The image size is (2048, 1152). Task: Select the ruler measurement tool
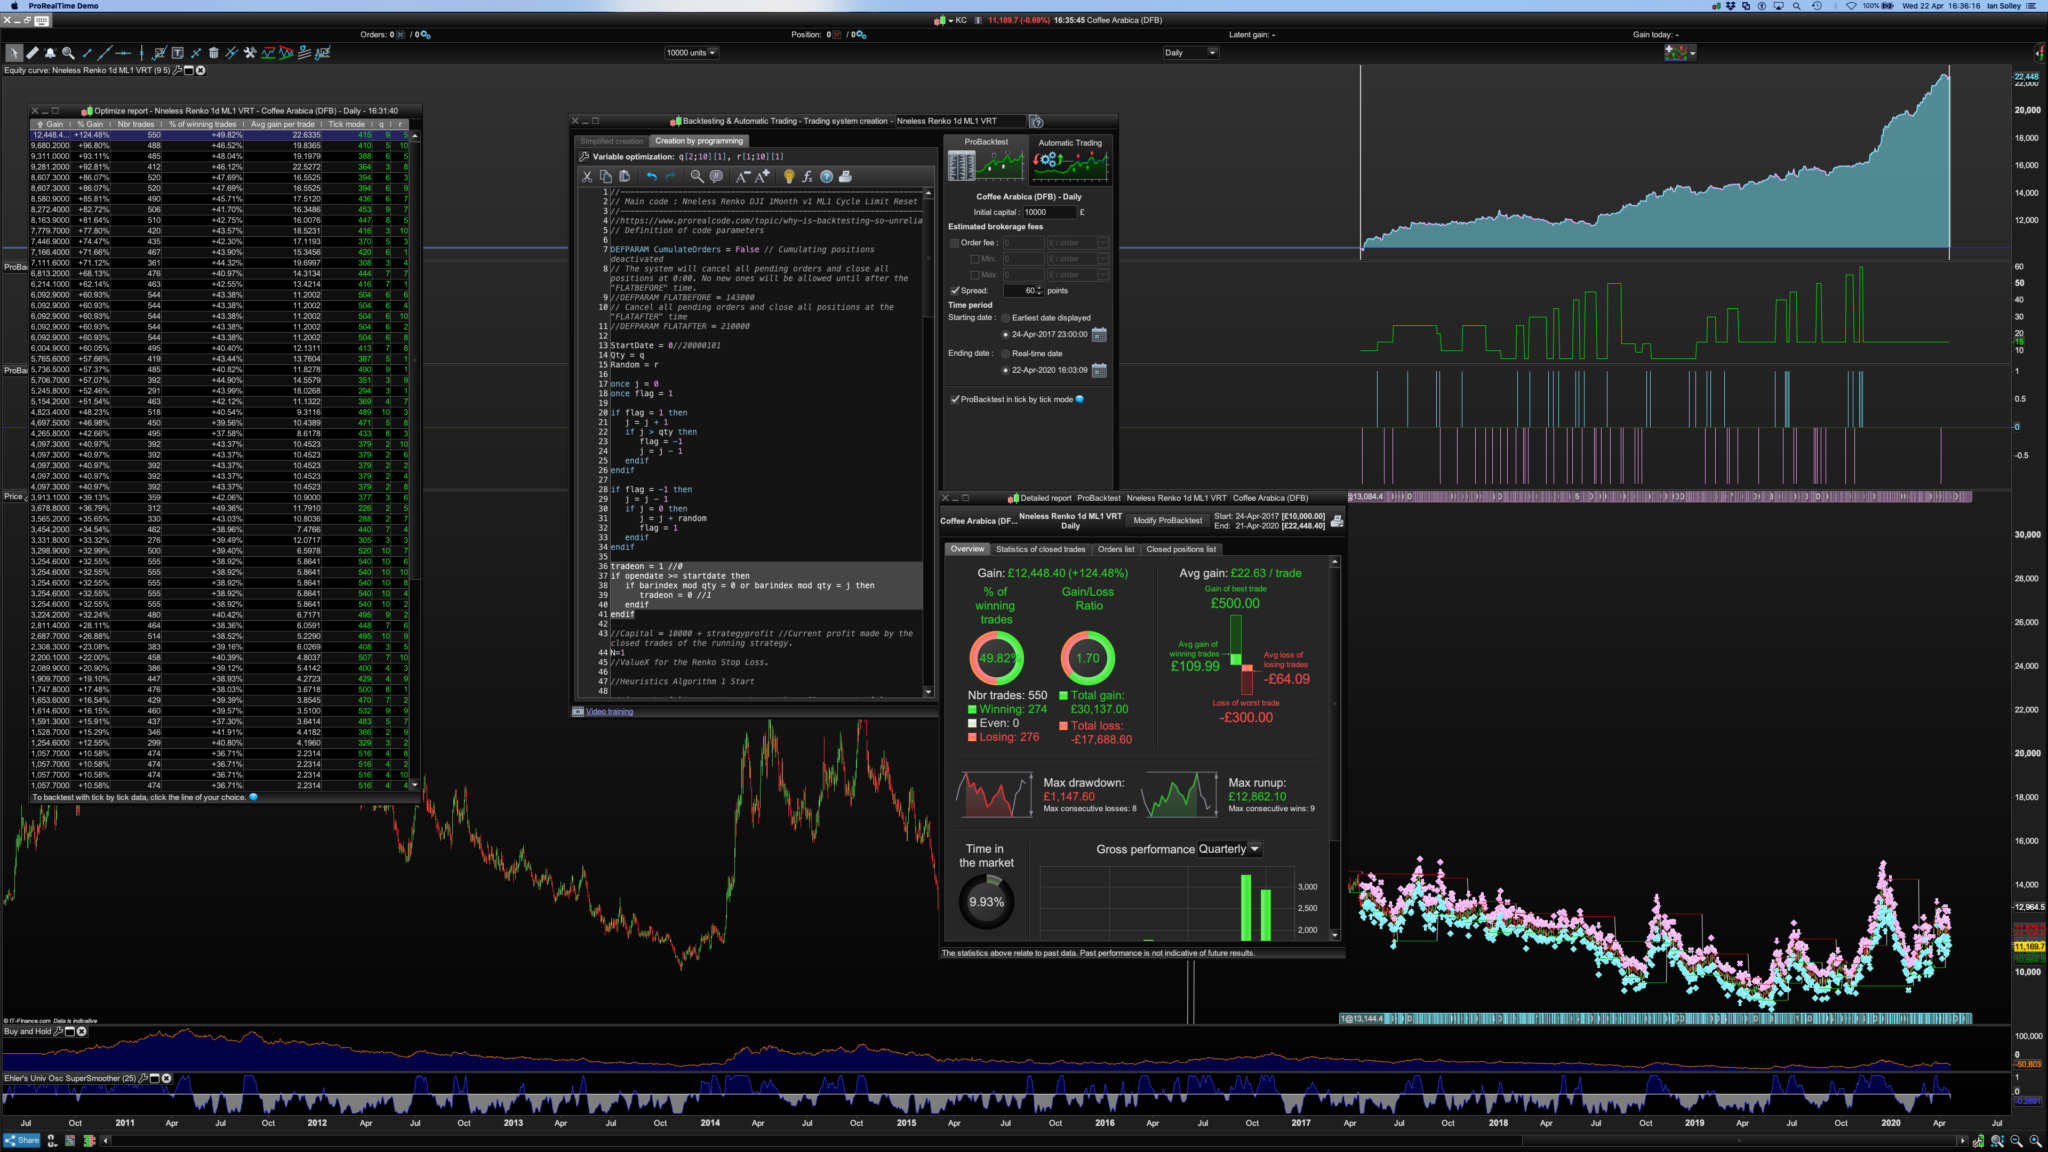pos(32,53)
